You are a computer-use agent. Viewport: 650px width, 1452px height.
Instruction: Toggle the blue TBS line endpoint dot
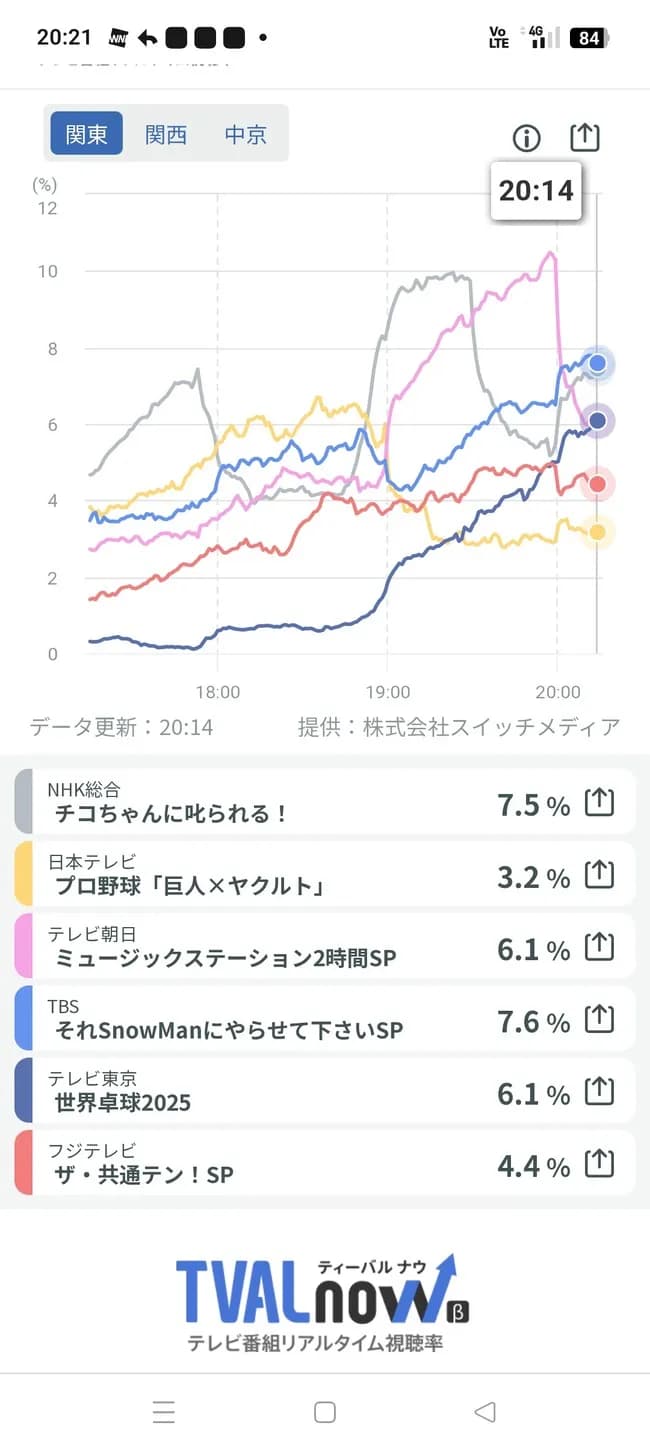point(597,364)
